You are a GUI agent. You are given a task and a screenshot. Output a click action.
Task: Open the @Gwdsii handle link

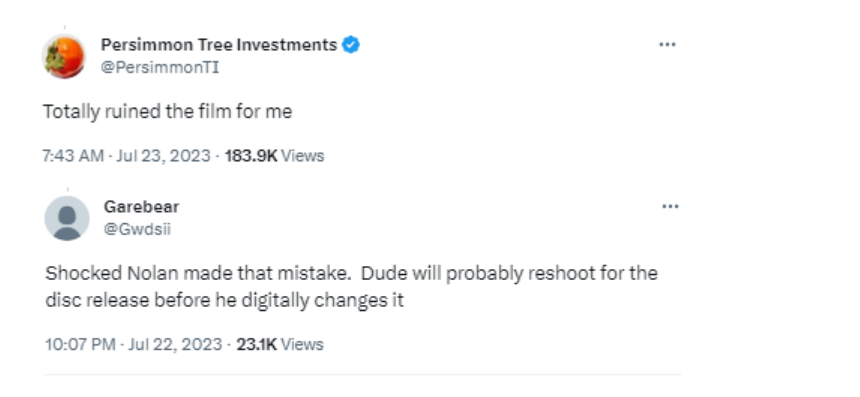click(137, 229)
